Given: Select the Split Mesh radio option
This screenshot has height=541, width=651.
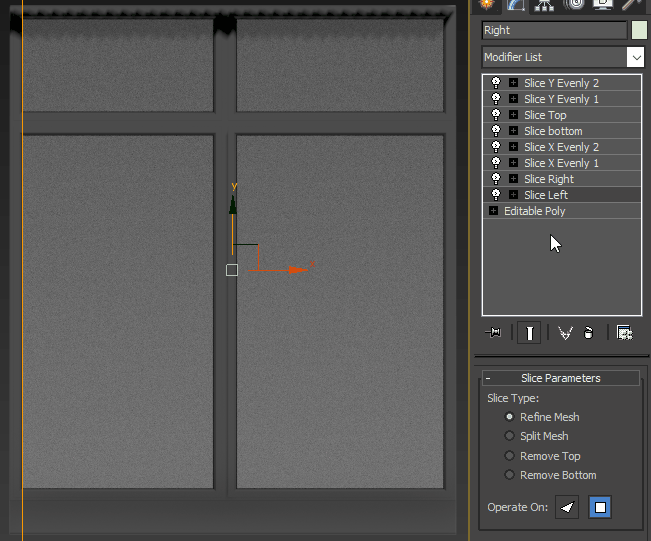Looking at the screenshot, I should pyautogui.click(x=510, y=436).
